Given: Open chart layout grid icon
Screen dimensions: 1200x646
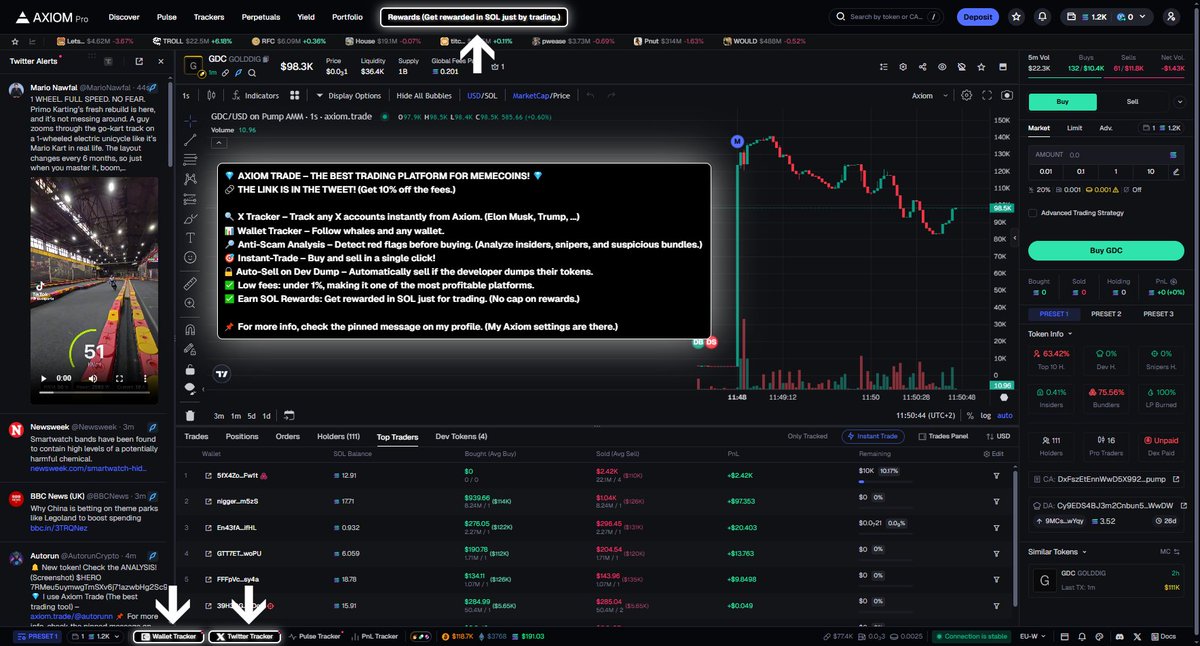Looking at the screenshot, I should [x=295, y=96].
